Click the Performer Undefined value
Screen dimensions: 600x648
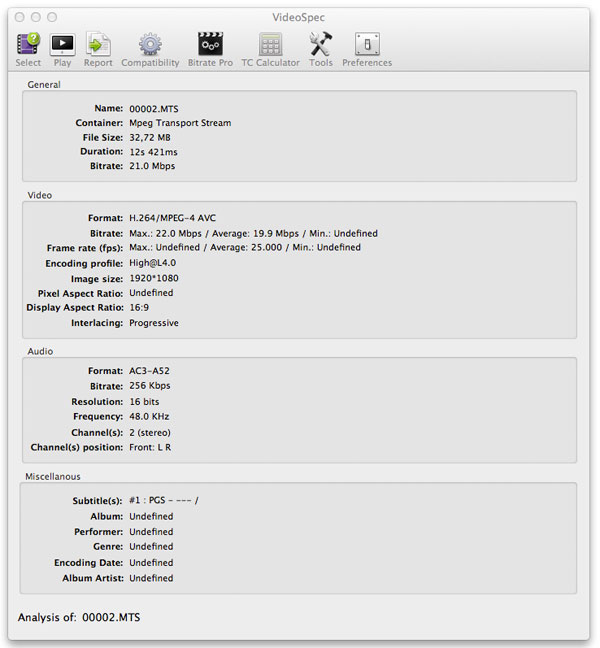[151, 532]
